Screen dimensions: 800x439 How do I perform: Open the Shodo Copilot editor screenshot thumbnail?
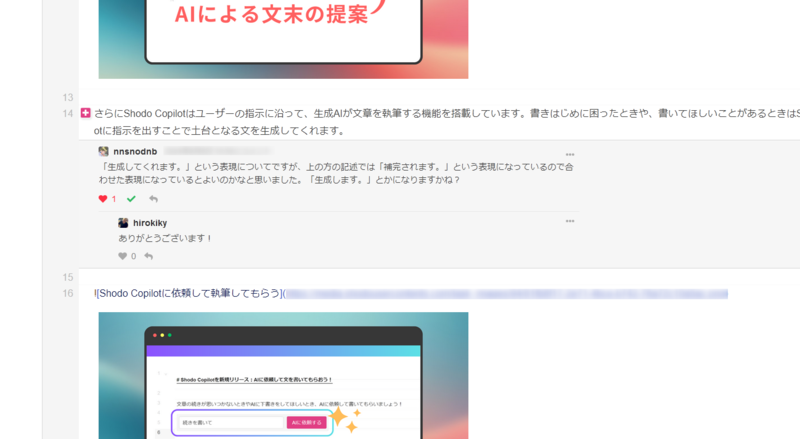pos(283,376)
